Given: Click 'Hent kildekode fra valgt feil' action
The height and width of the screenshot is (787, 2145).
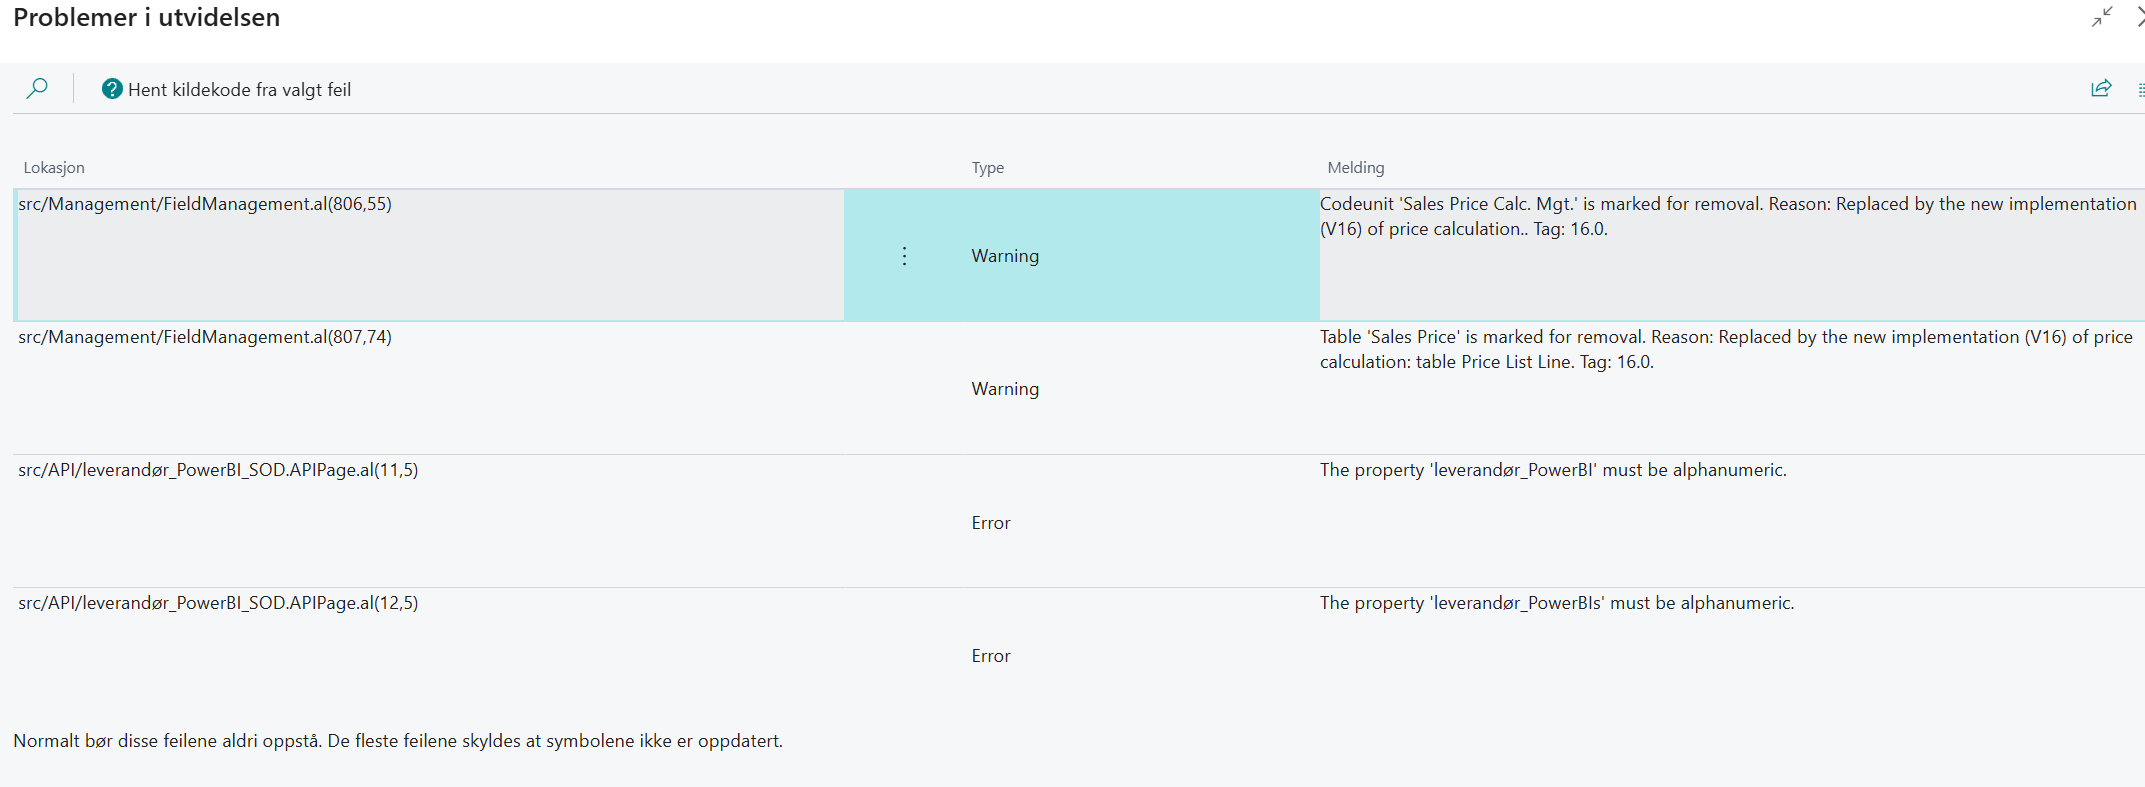Looking at the screenshot, I should coord(239,90).
